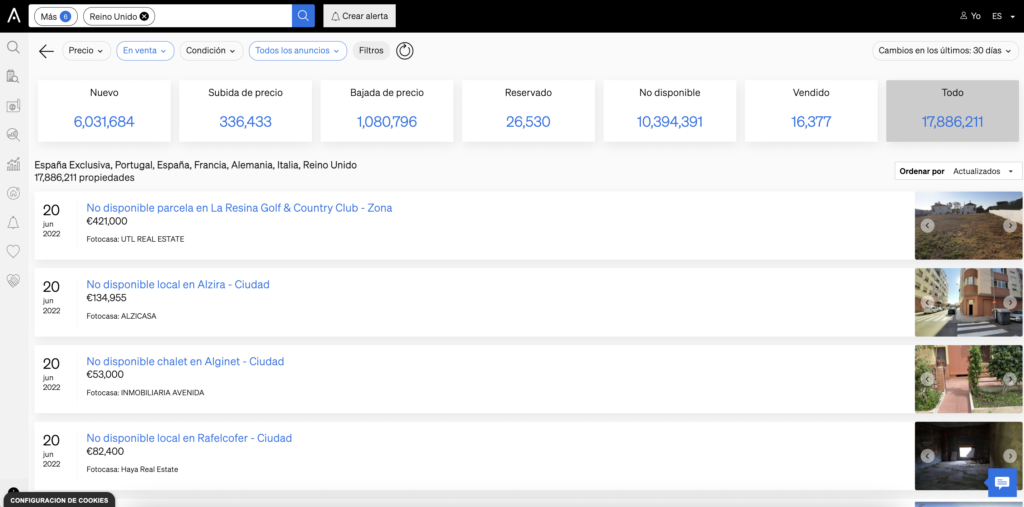Click Fotocasa: UTL REAL ESTATE text
Screen dimensions: 1024x507
coord(135,239)
